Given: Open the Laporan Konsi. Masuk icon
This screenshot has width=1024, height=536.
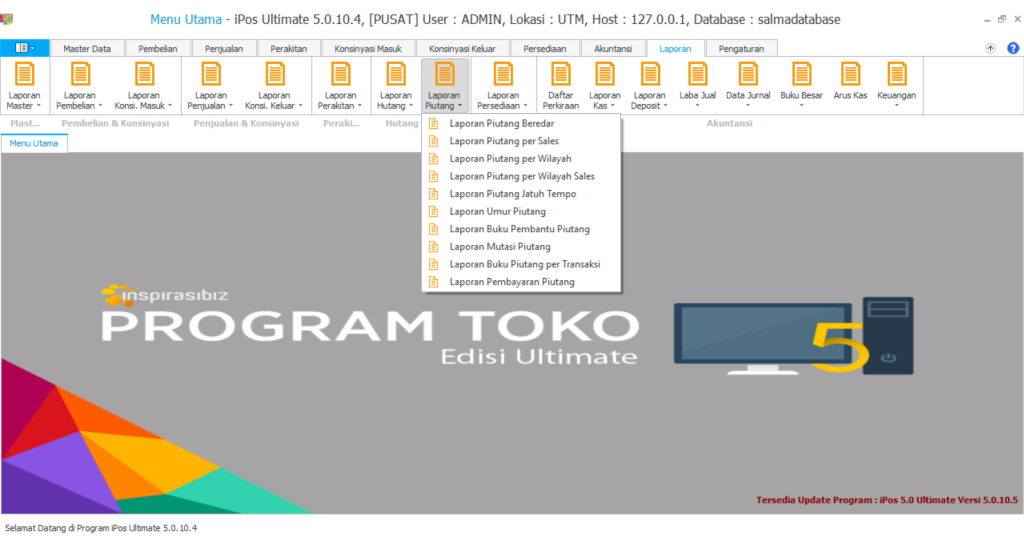Looking at the screenshot, I should (144, 86).
